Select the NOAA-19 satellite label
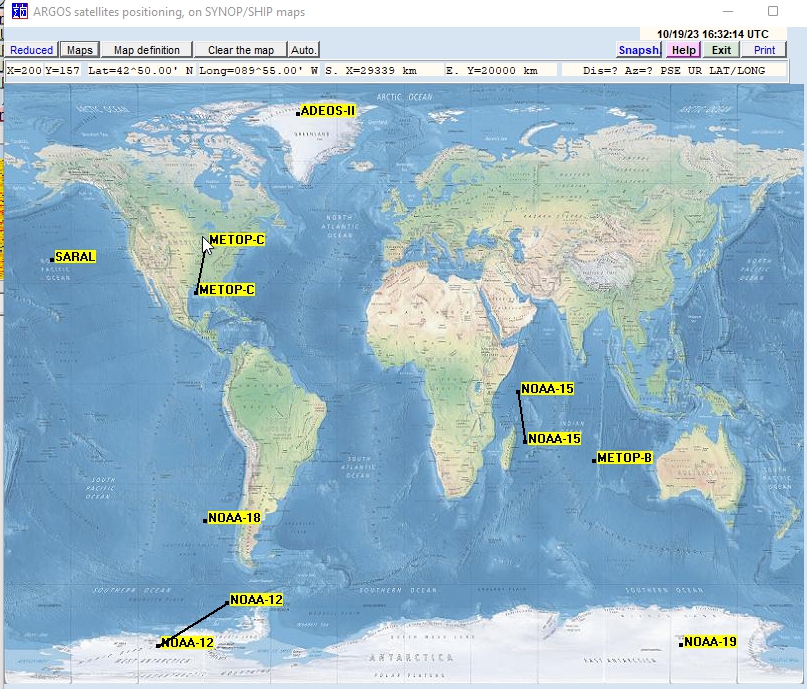Viewport: 807px width, 689px height. 710,642
